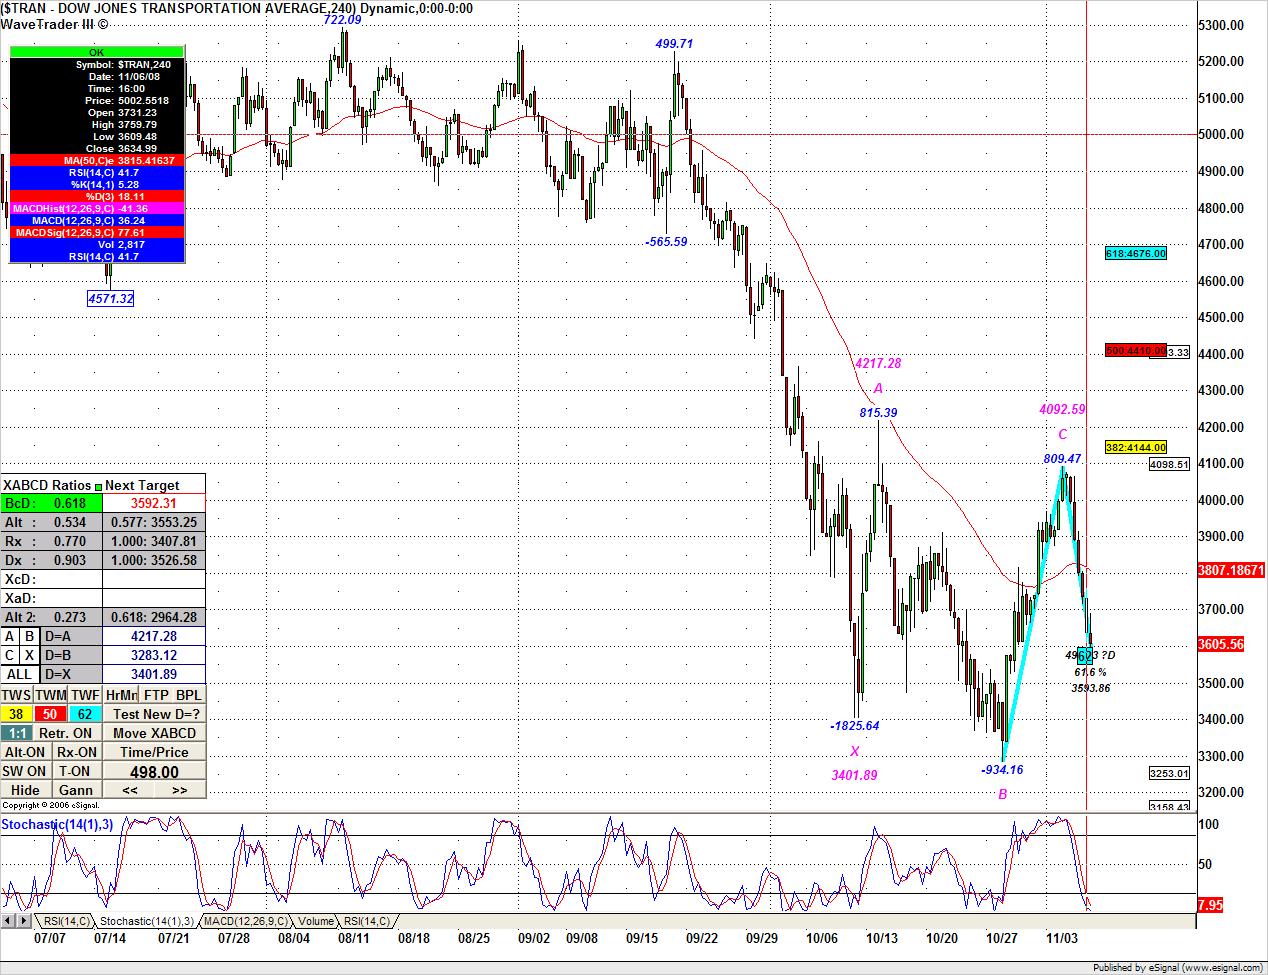
Task: Click the red 3592.31 next target value
Action: pos(154,503)
